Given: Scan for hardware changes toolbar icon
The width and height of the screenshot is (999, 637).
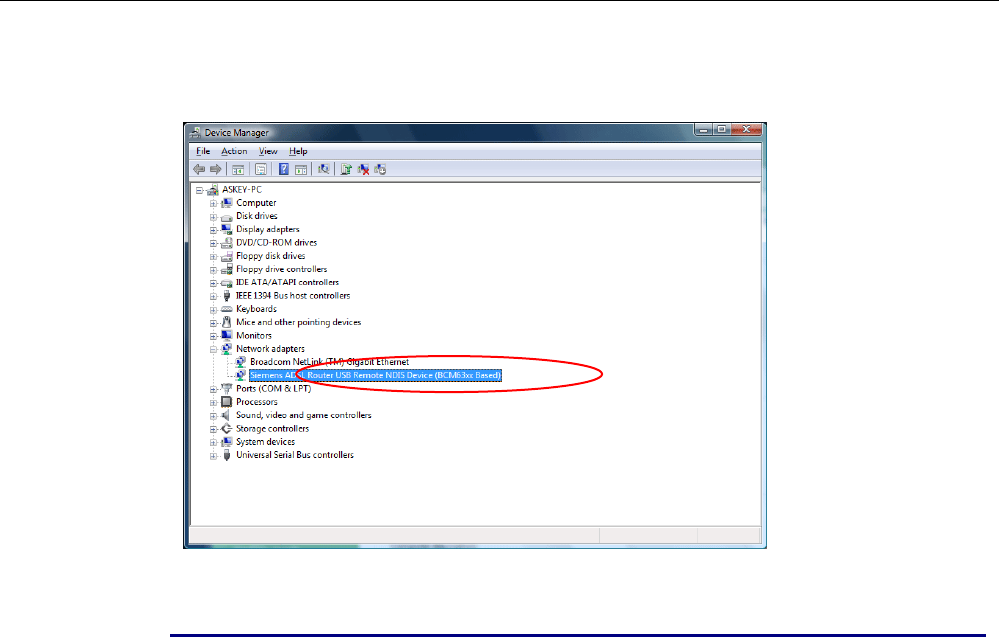Looking at the screenshot, I should click(324, 169).
